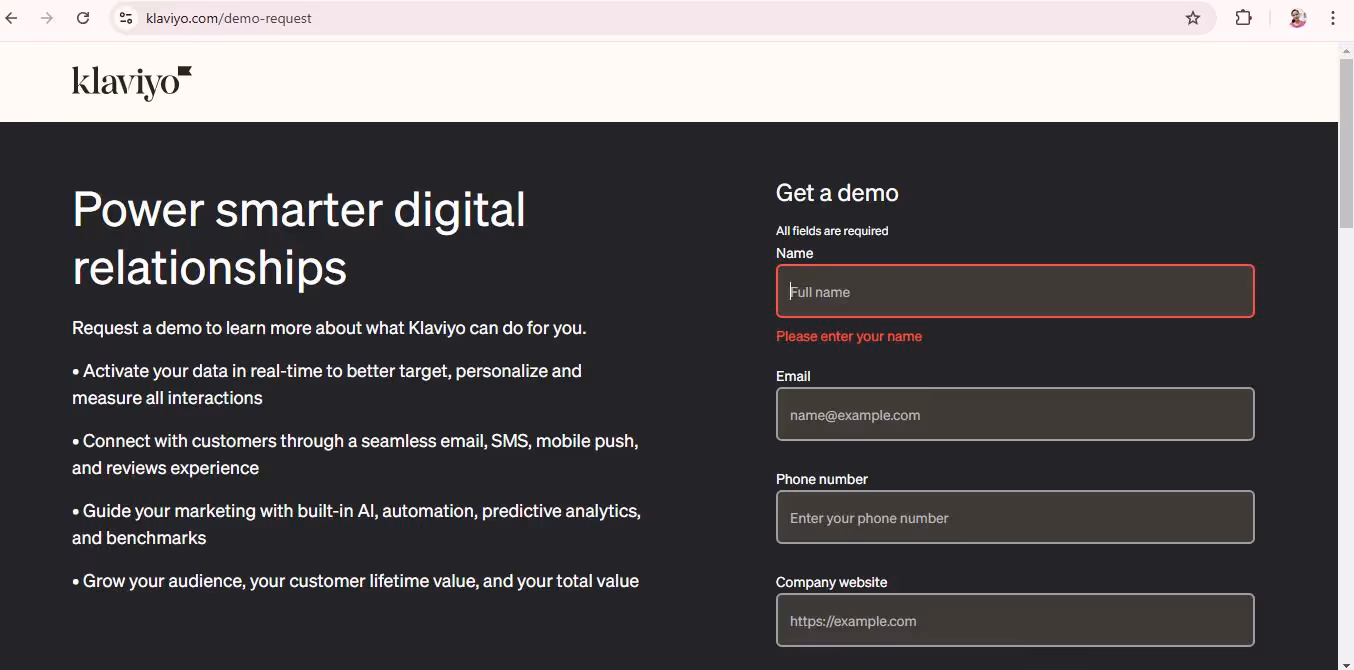Click the Company website input field
1354x670 pixels.
click(1015, 620)
